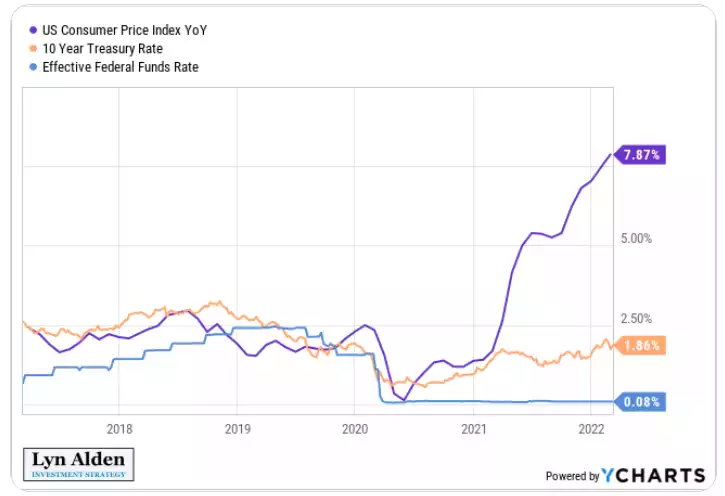Click the 2.50% y-axis label
Viewport: 725px width, 496px height.
point(635,319)
